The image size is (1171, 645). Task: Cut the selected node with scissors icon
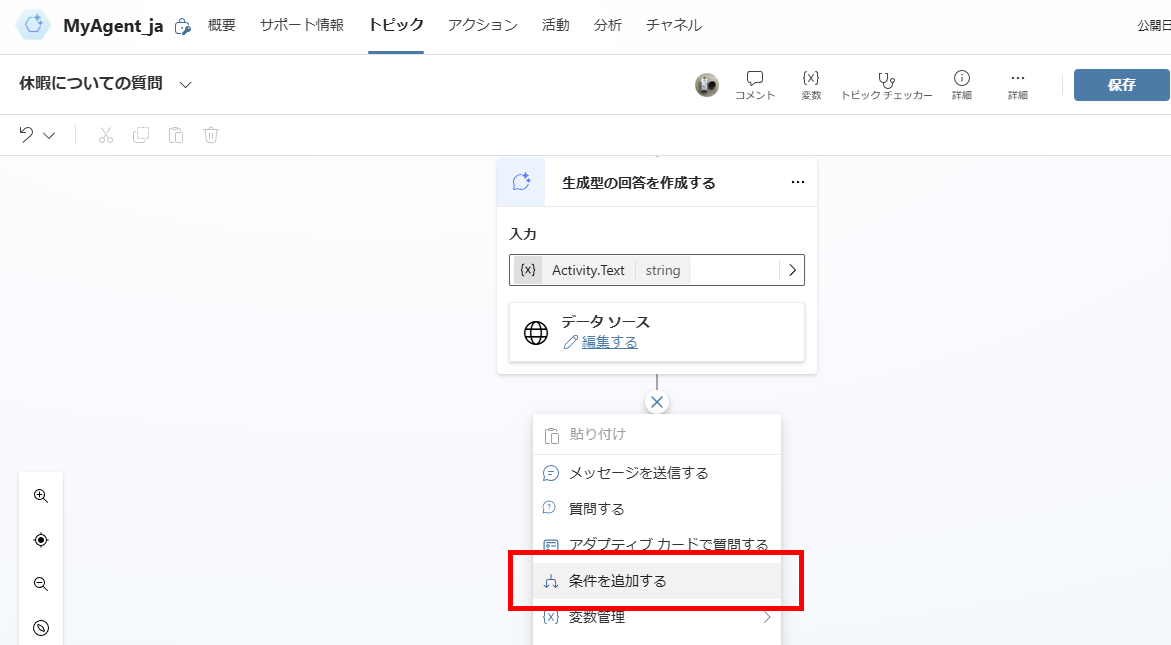(x=105, y=134)
